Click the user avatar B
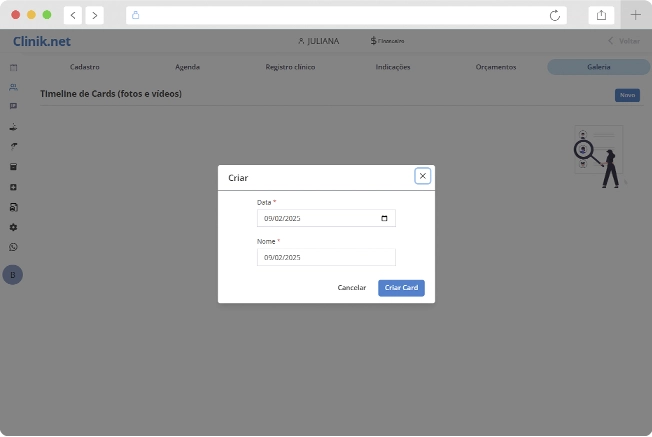The image size is (652, 437). tap(13, 275)
